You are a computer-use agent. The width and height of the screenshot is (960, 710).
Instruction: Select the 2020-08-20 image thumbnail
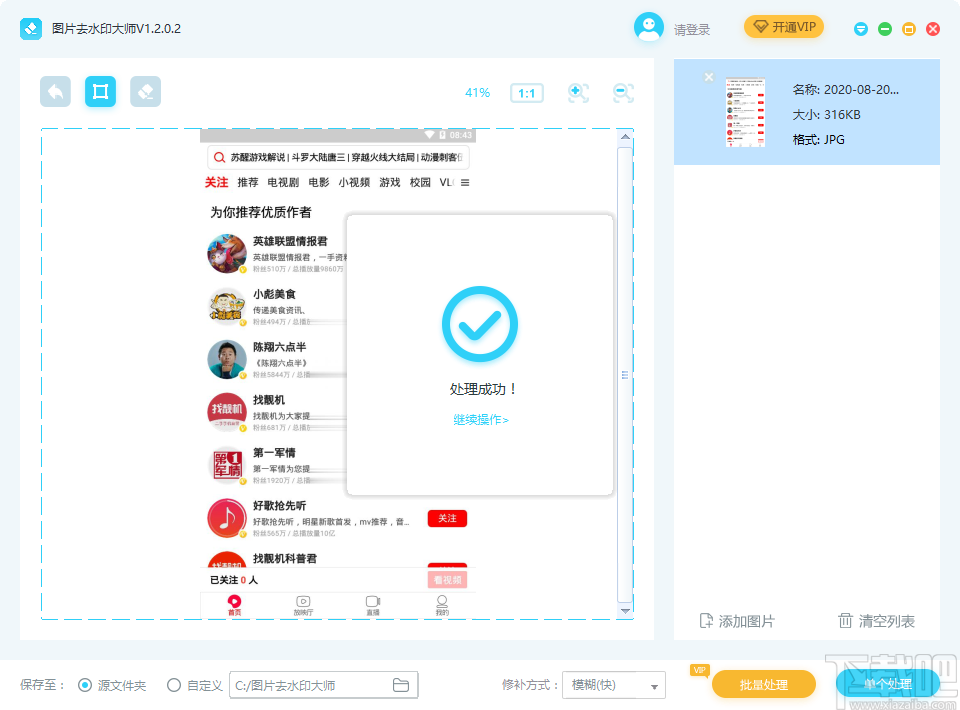coord(743,110)
